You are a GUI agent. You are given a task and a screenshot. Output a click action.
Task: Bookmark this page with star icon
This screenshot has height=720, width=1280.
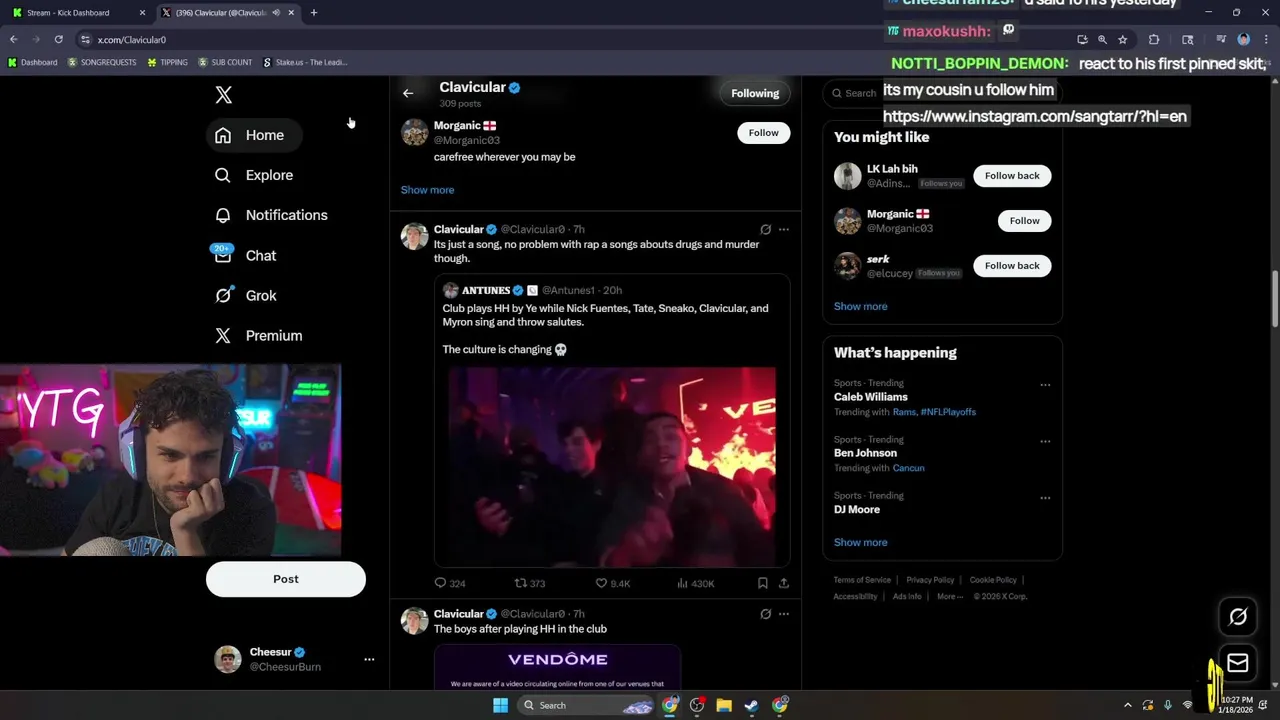[x=1123, y=39]
